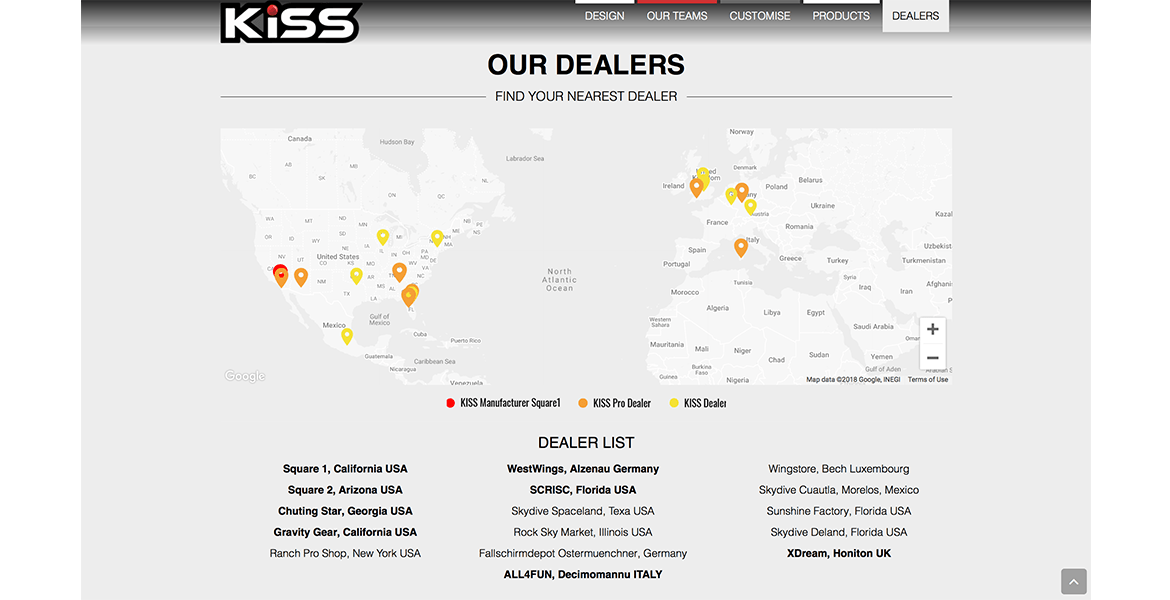Select the yellow map pin near Austria
The width and height of the screenshot is (1170, 600).
coord(751,206)
